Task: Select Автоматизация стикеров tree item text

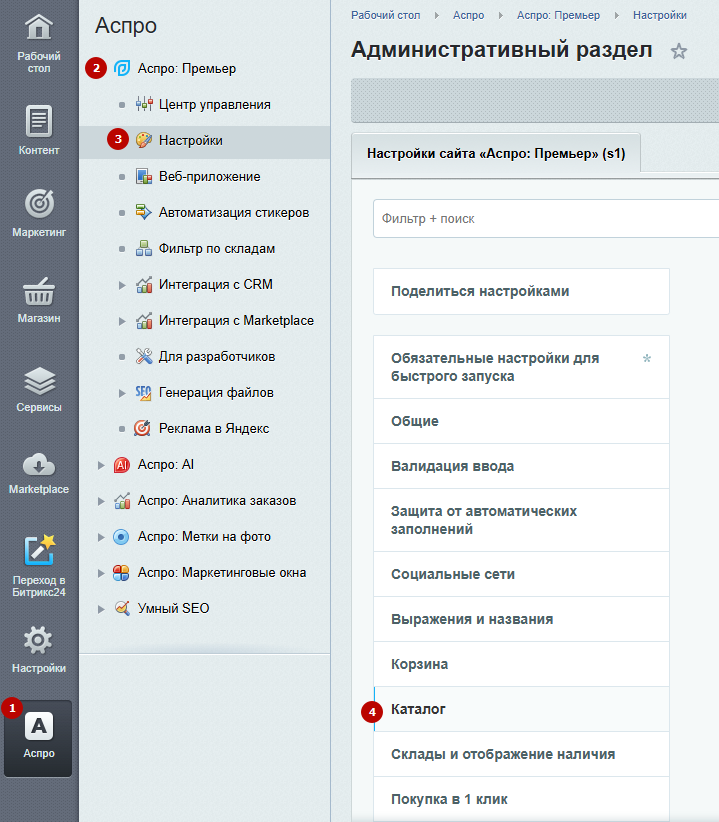Action: 234,212
